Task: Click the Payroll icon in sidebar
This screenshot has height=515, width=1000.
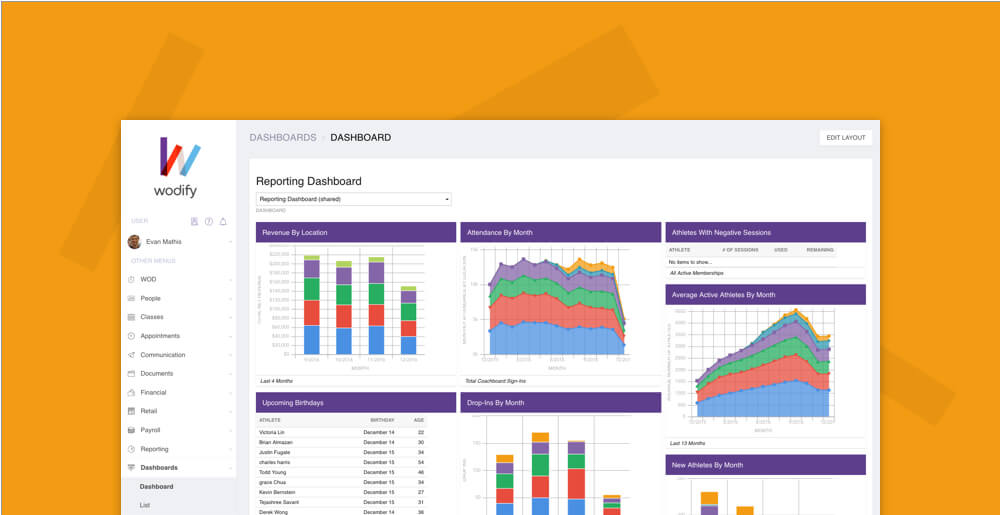Action: (131, 430)
